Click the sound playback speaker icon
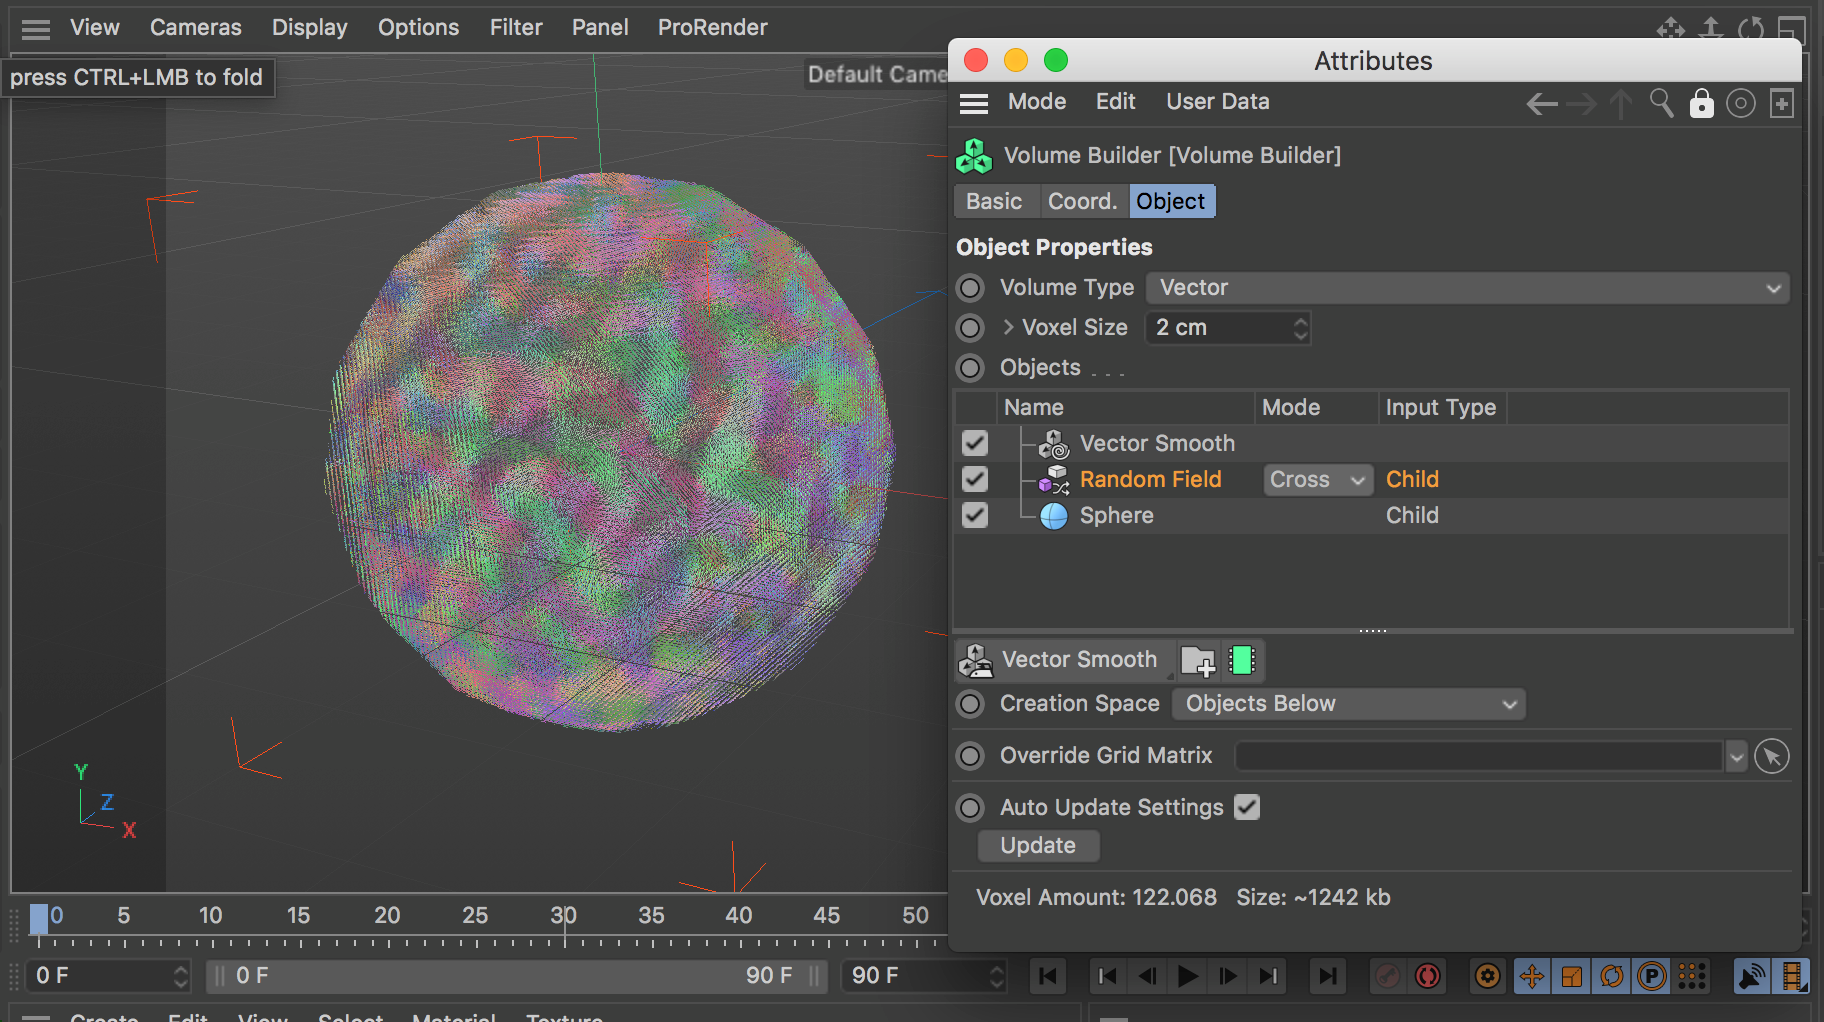The image size is (1824, 1022). click(x=1752, y=977)
